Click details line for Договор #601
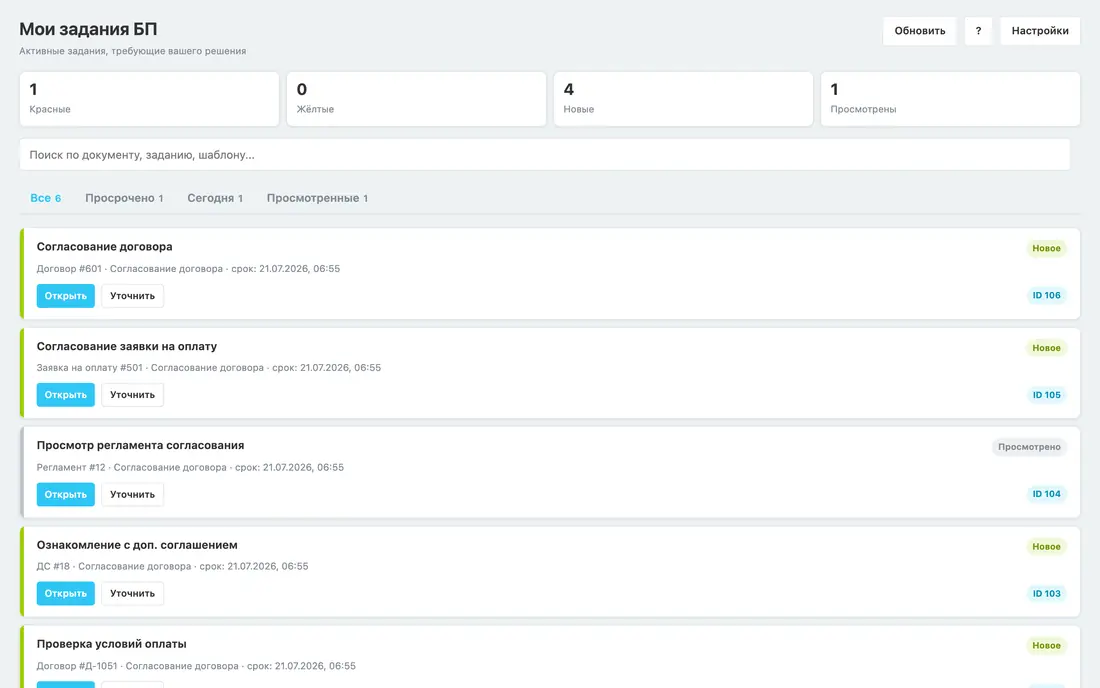 tap(188, 269)
